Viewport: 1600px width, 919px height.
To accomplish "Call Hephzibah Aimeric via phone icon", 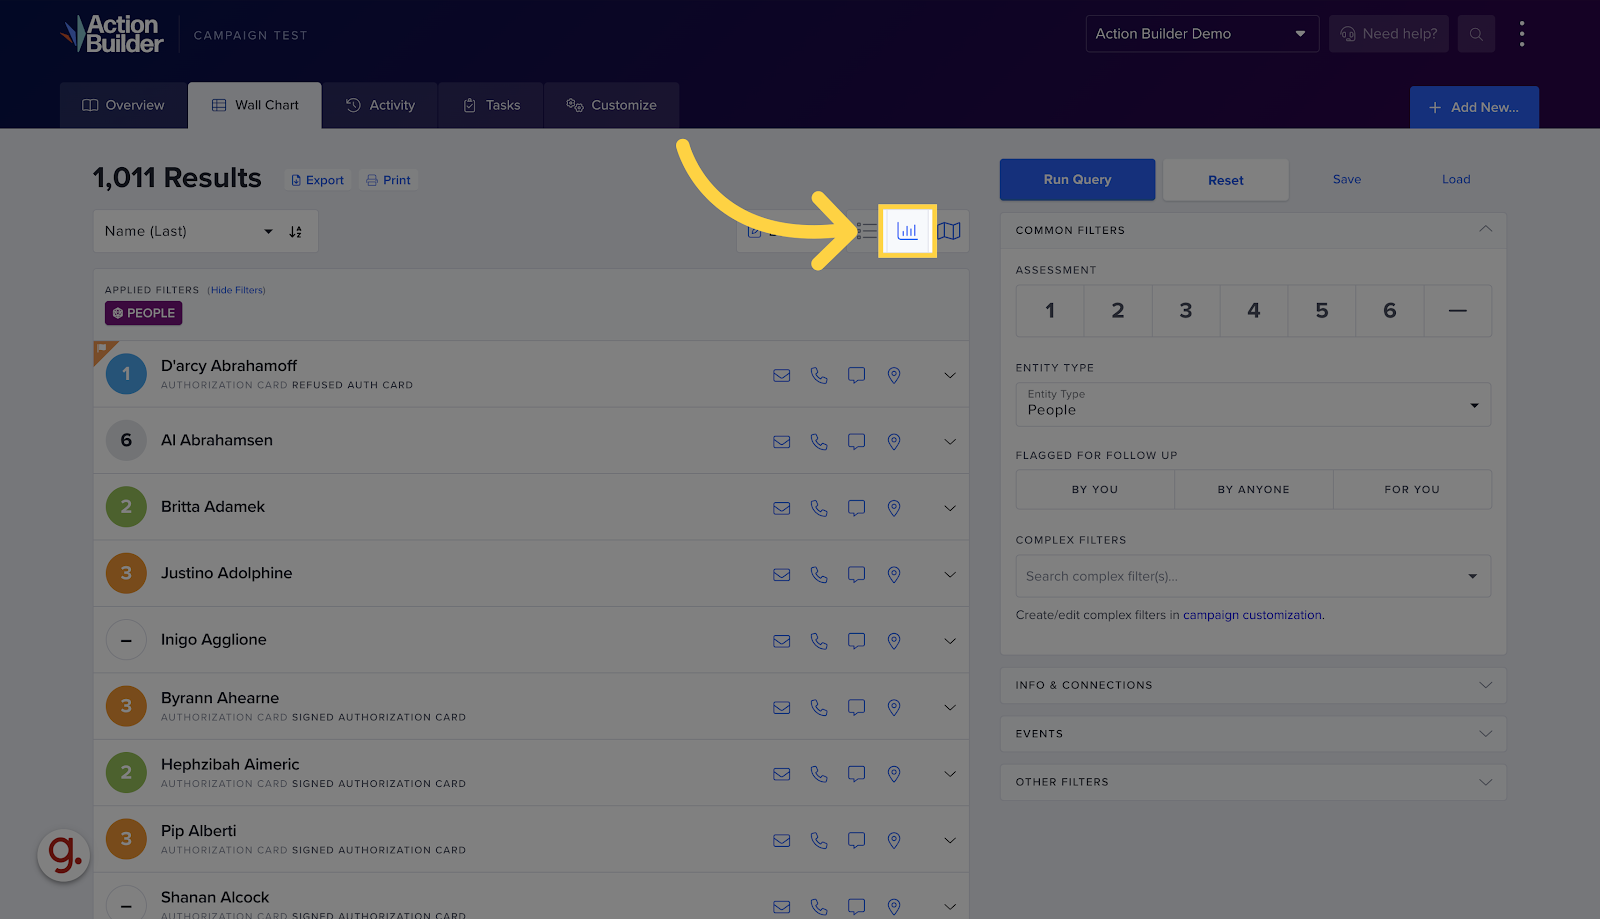I will click(x=819, y=774).
